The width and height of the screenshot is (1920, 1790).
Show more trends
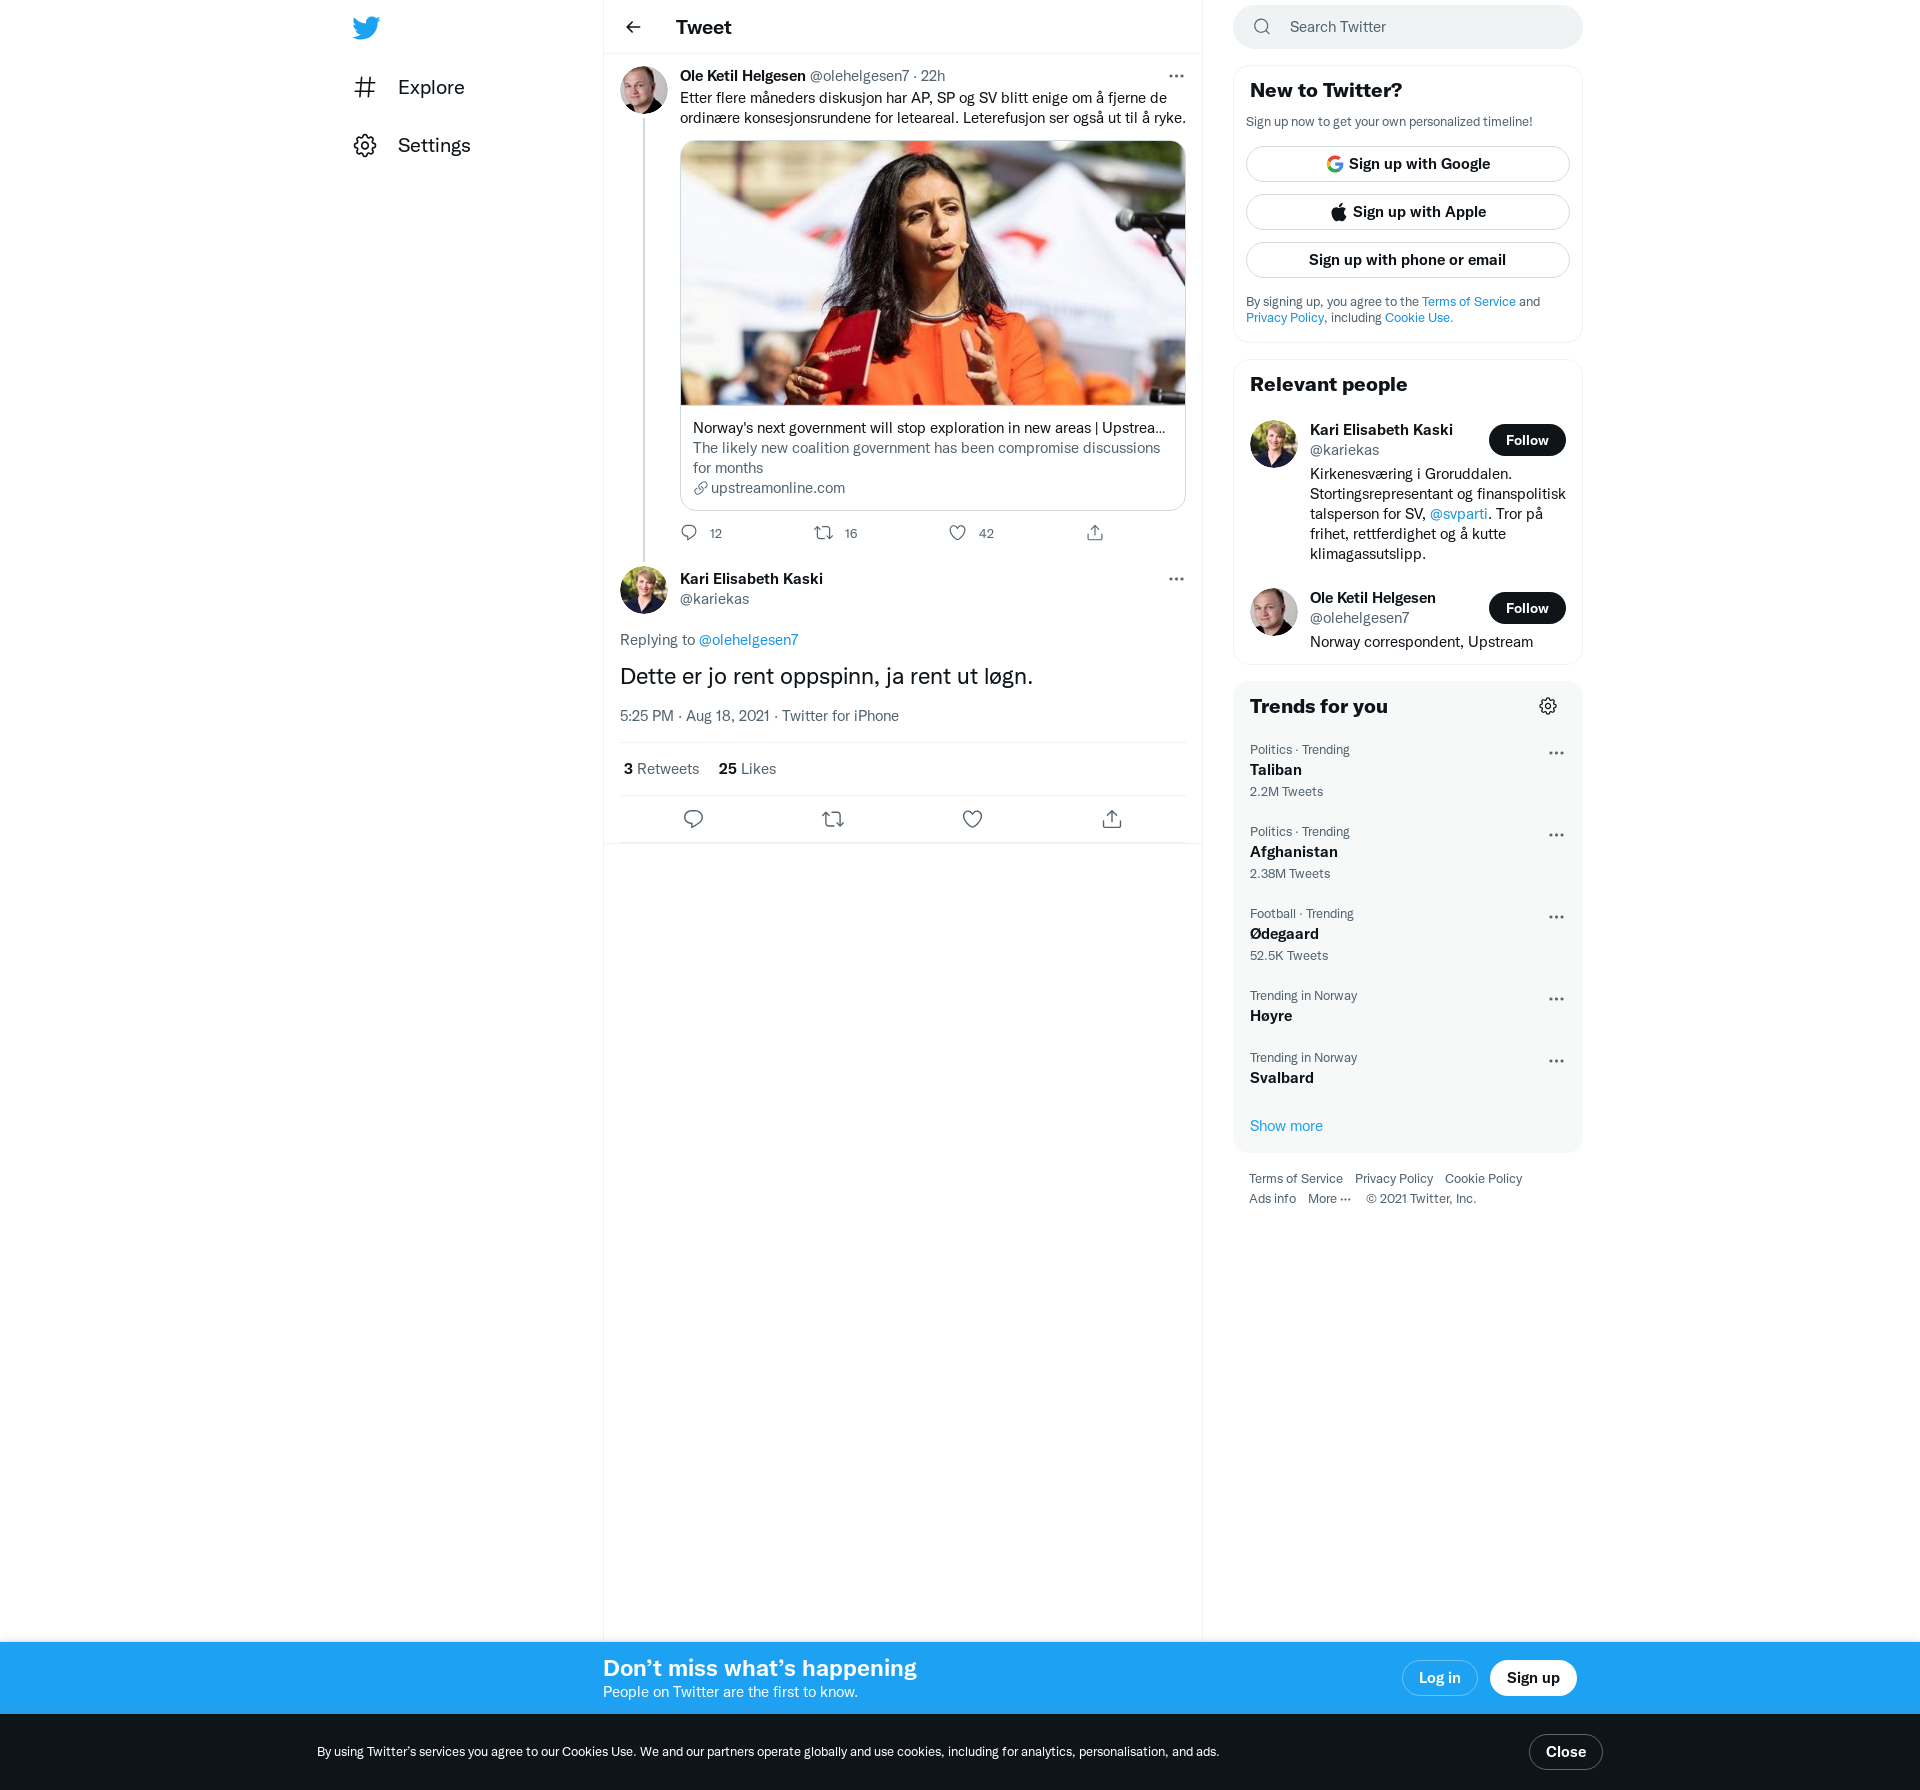pyautogui.click(x=1286, y=1126)
